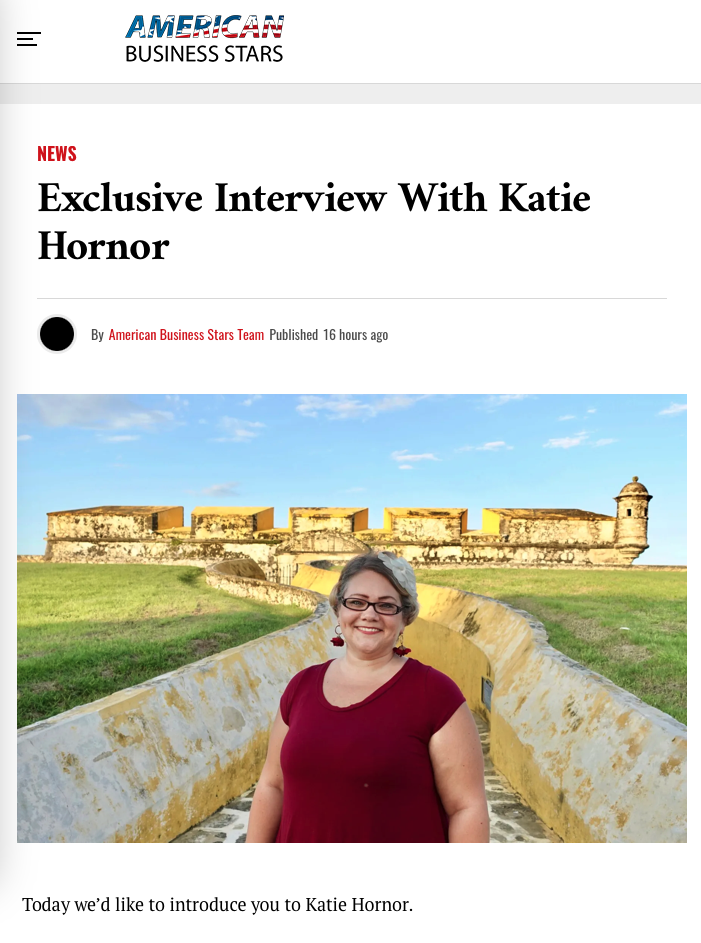Click Katie Hornor's glasses in the photo
701x943 pixels.
[x=371, y=606]
